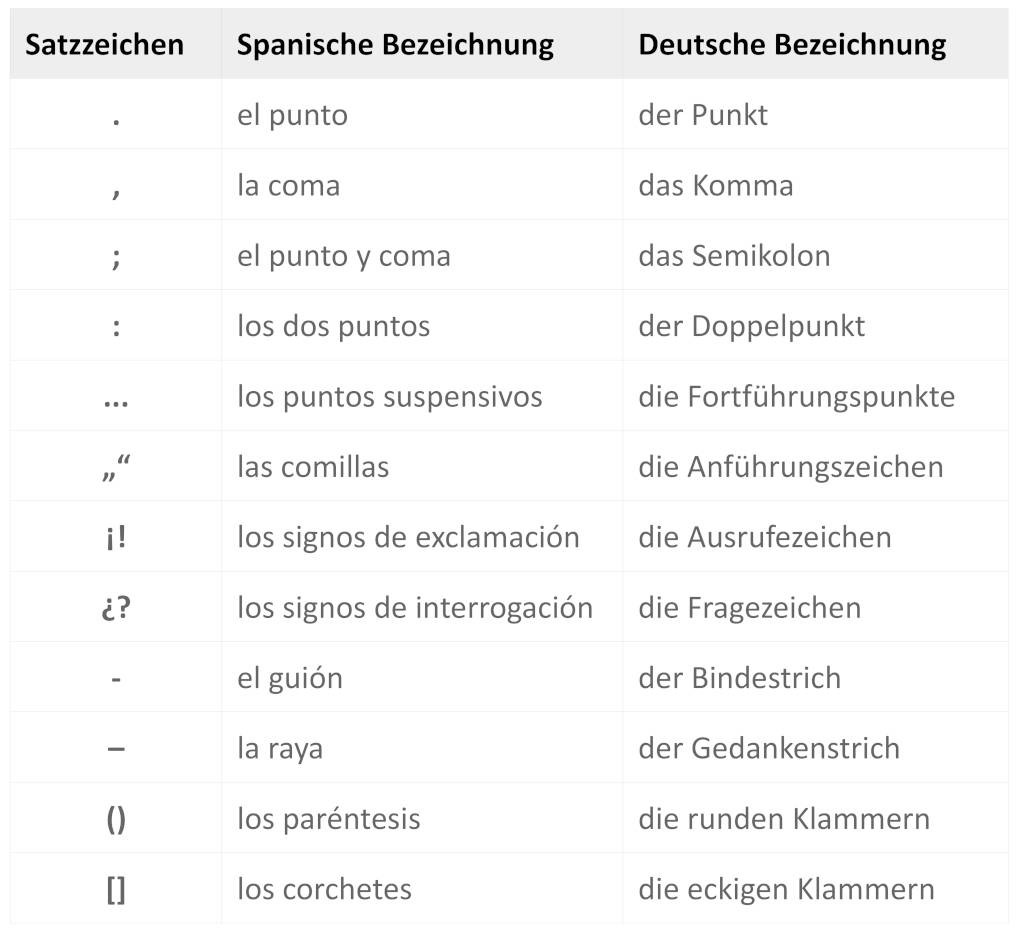The height and width of the screenshot is (938, 1020).
Task: Click 'los puntos suspensivos' text
Action: (x=389, y=397)
